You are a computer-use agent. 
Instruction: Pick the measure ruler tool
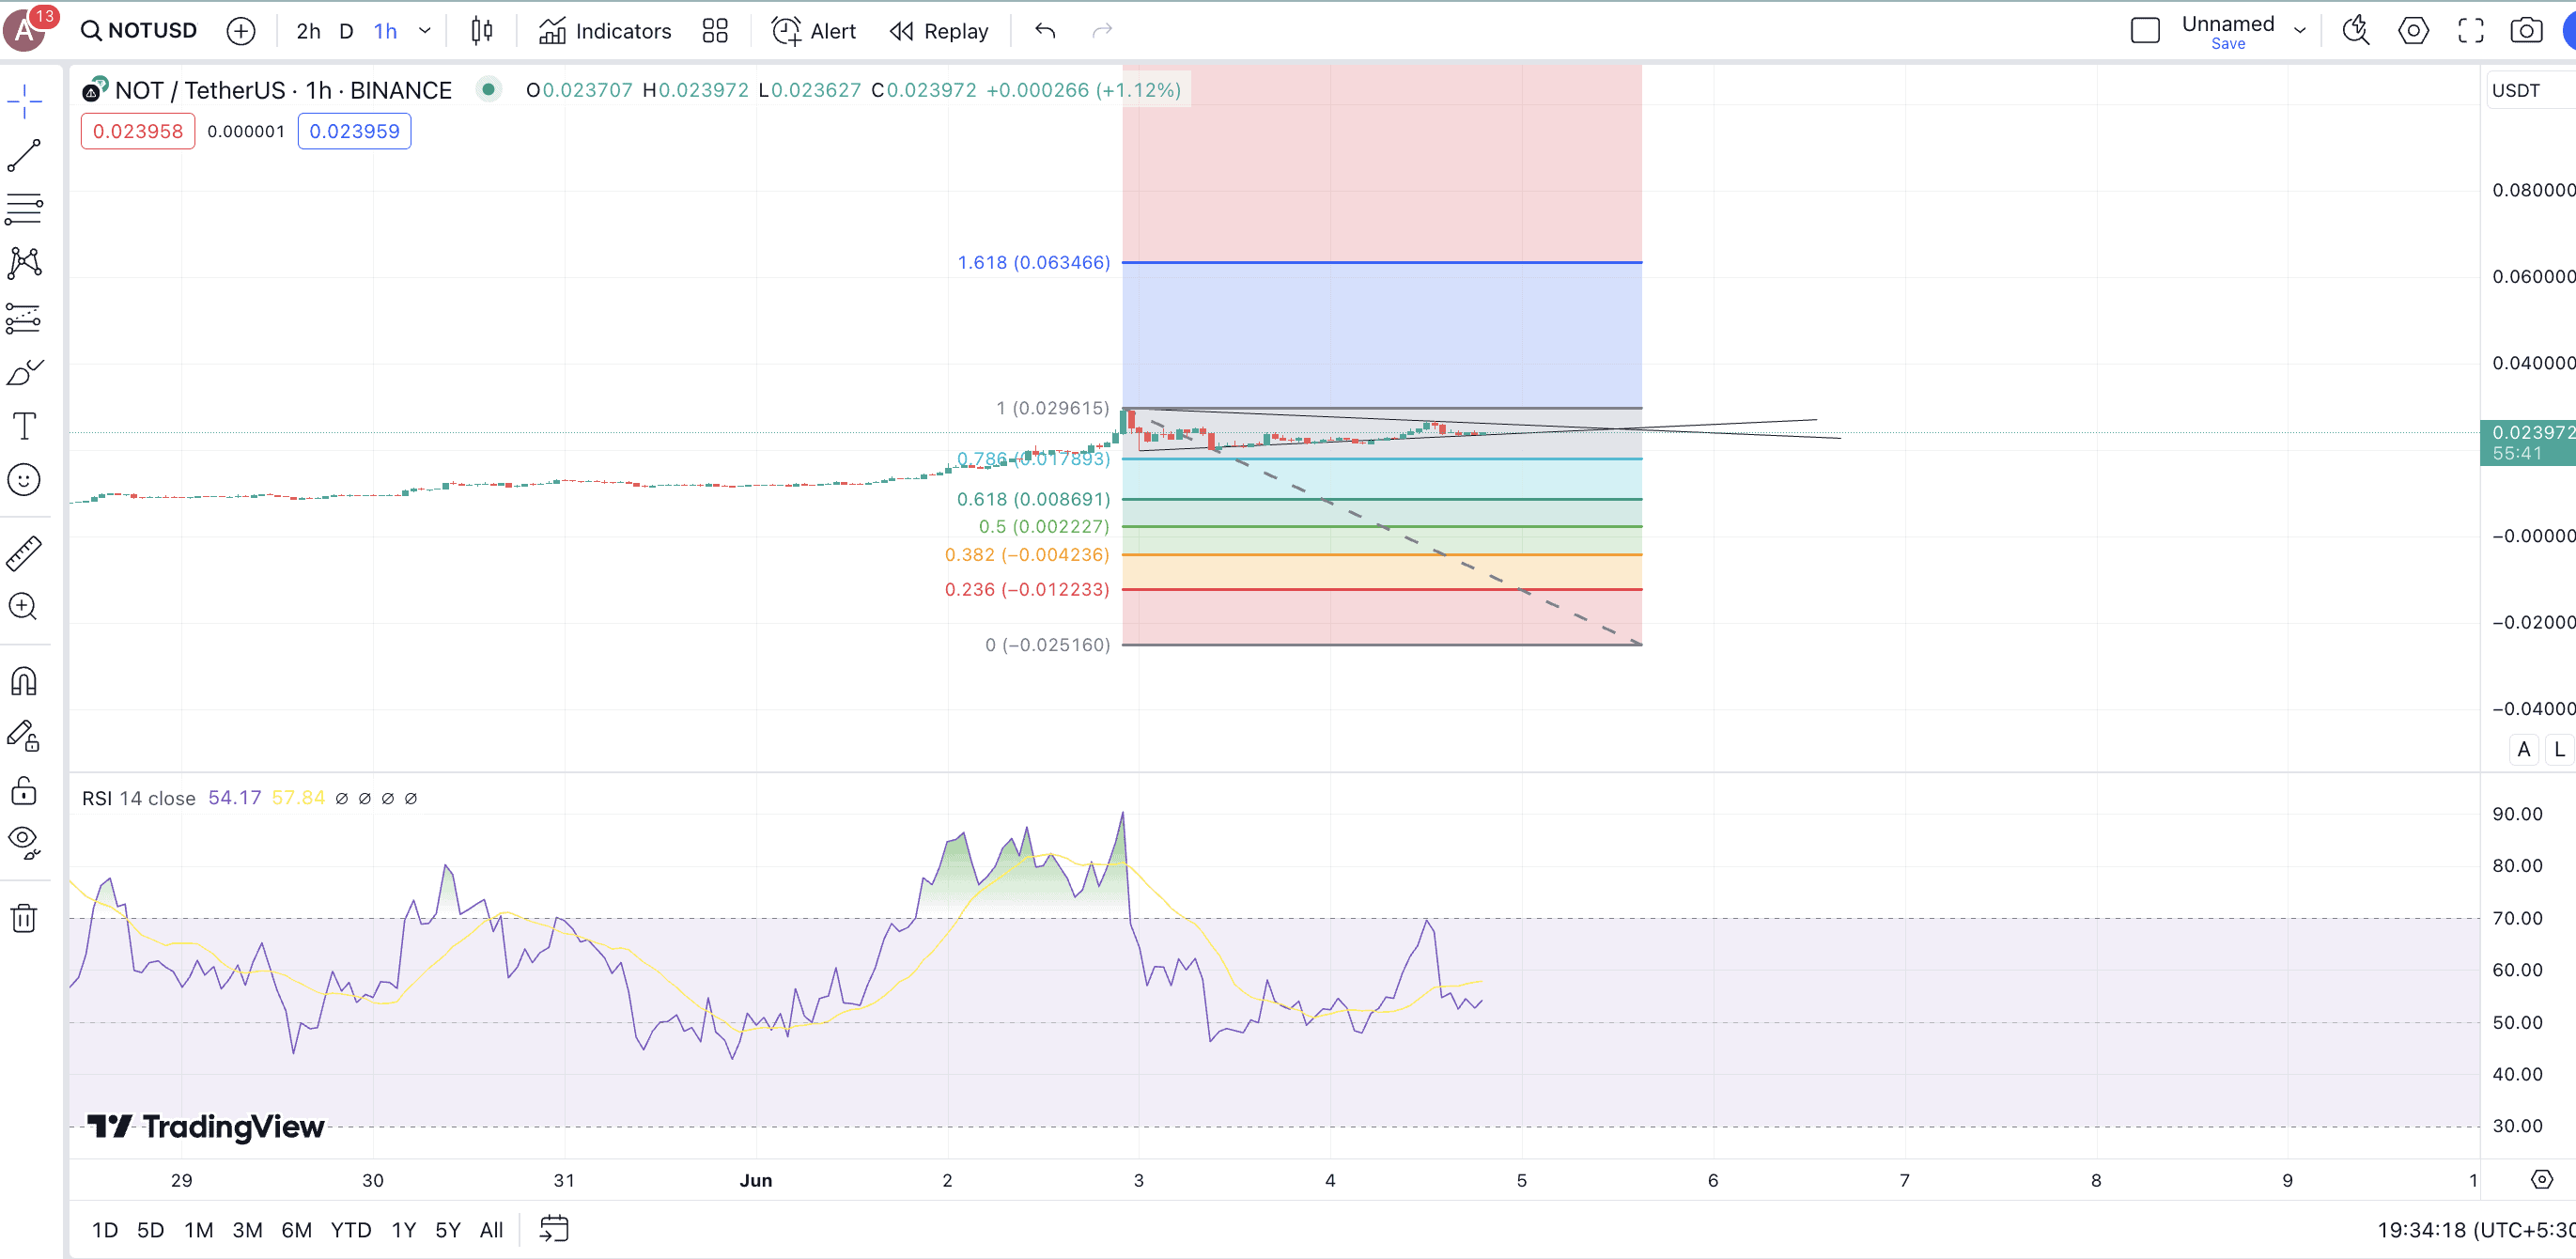pyautogui.click(x=24, y=552)
